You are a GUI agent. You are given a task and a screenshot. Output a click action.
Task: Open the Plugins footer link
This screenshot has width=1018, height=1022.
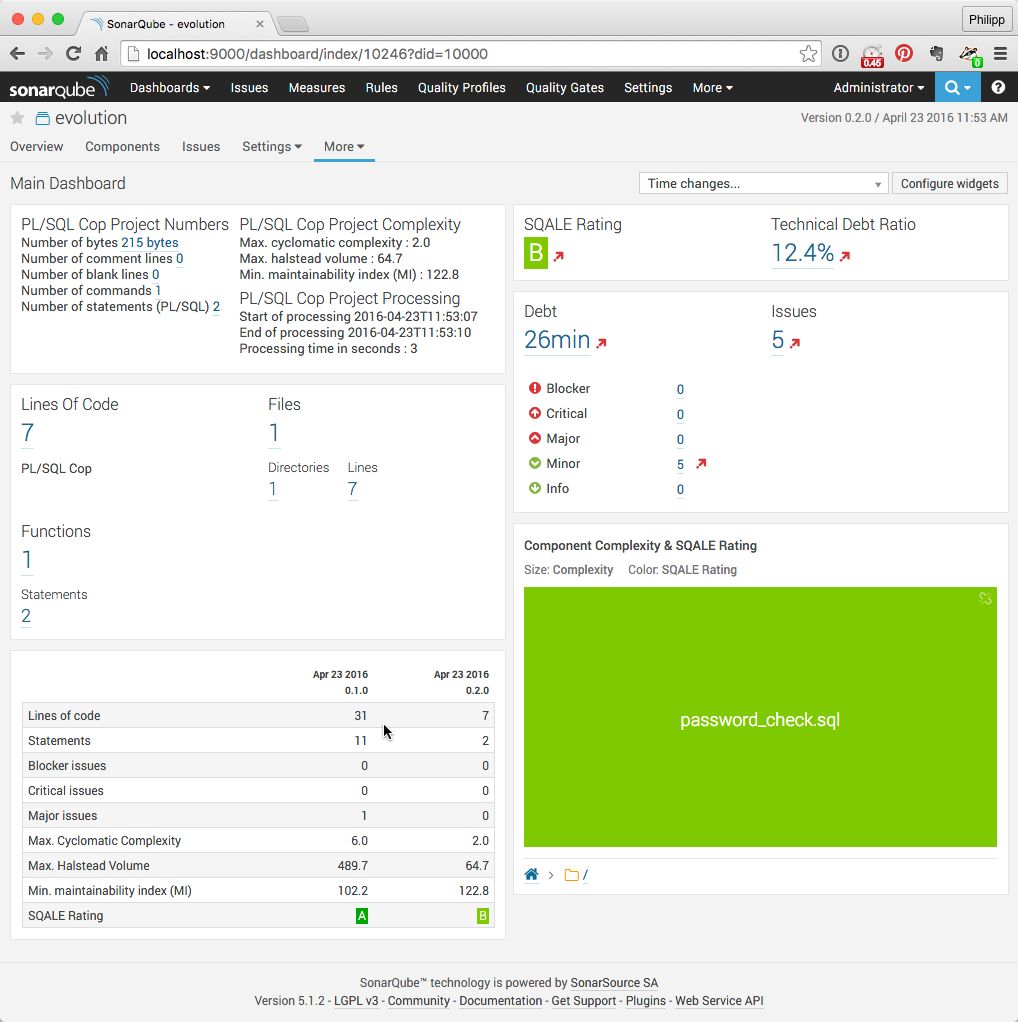(x=645, y=1001)
